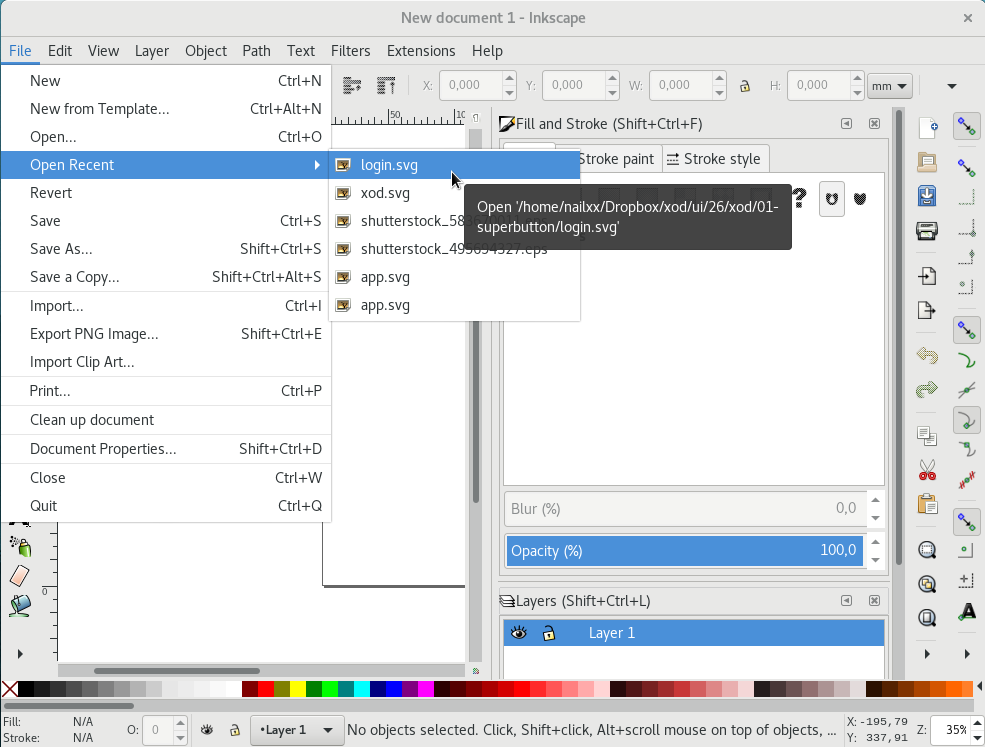This screenshot has width=985, height=747.
Task: Expand the left toolbox overflow arrow
Action: coord(20,654)
